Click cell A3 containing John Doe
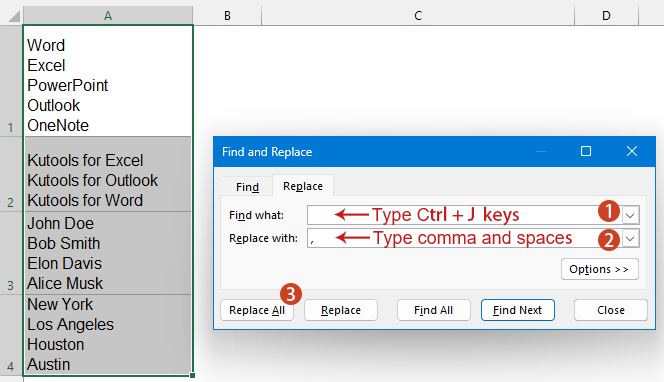The image size is (664, 382). (108, 253)
